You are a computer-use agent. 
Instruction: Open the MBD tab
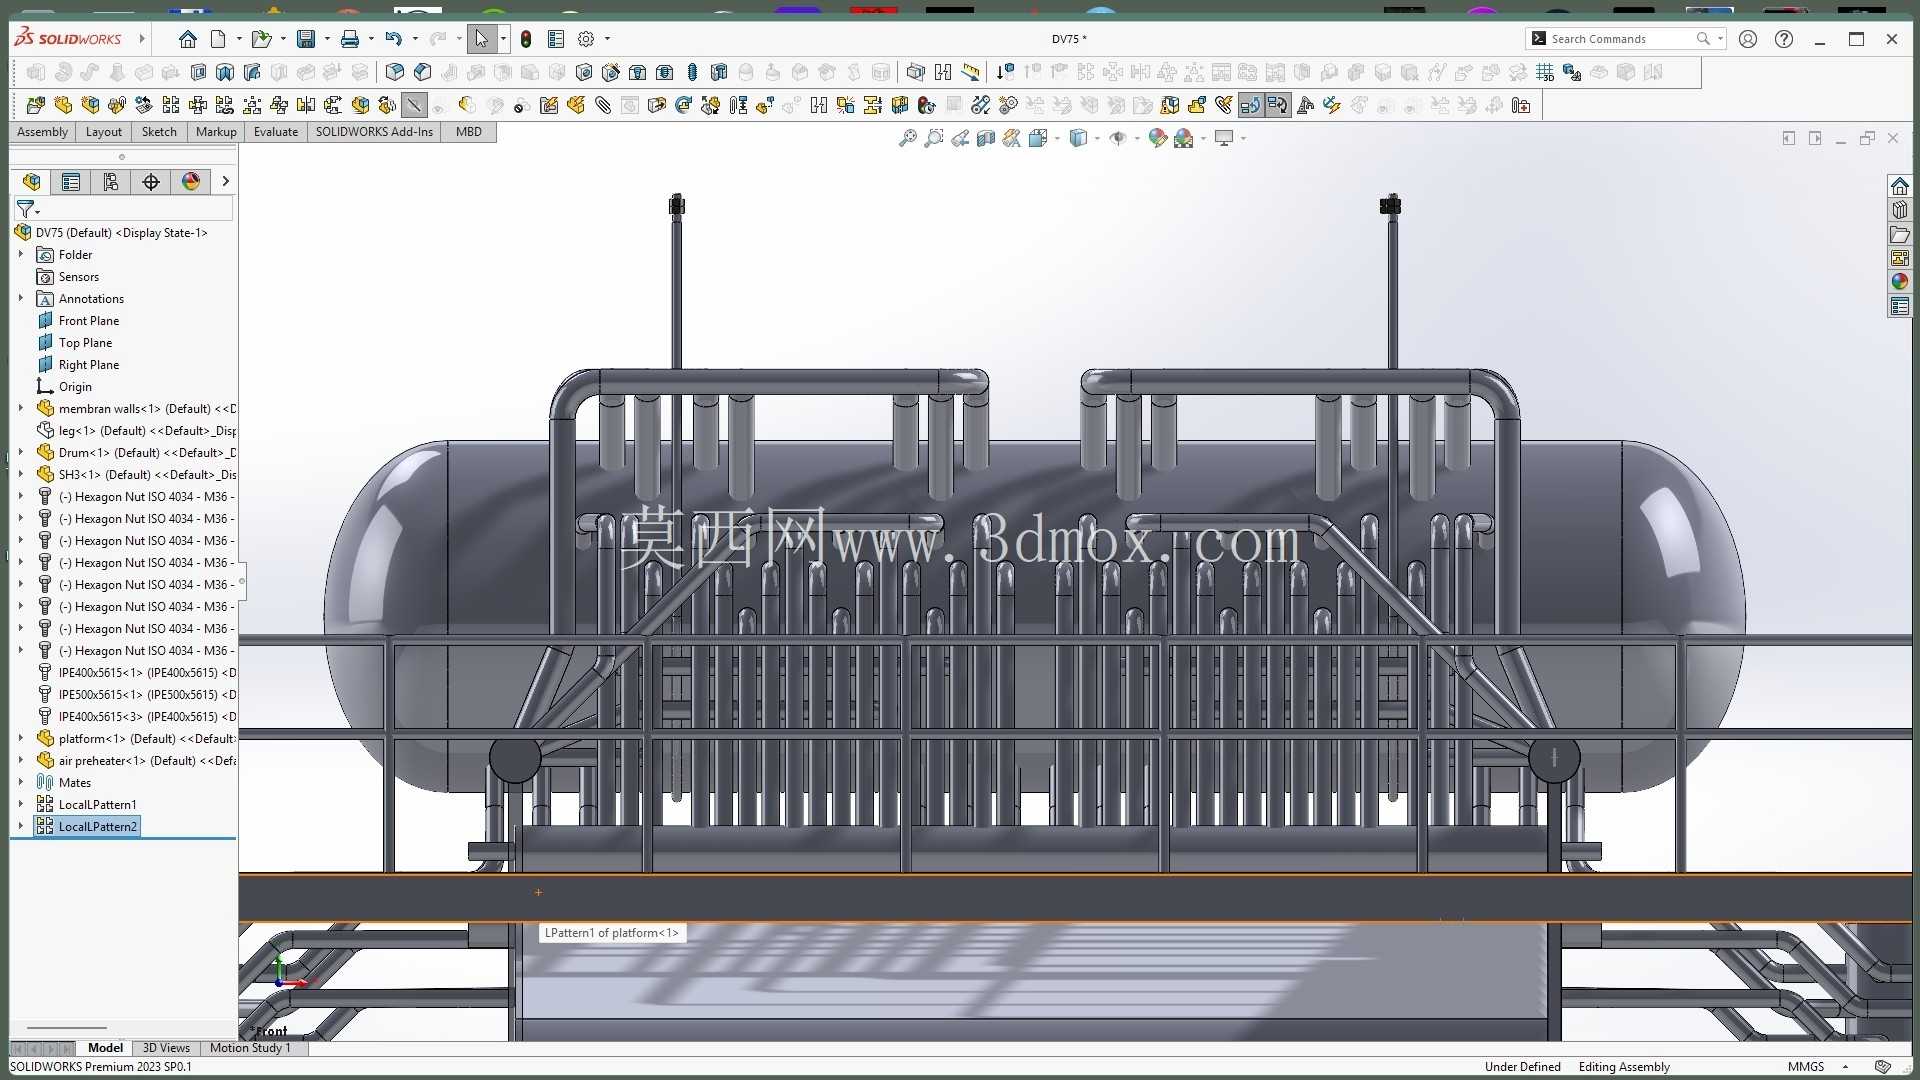(469, 132)
